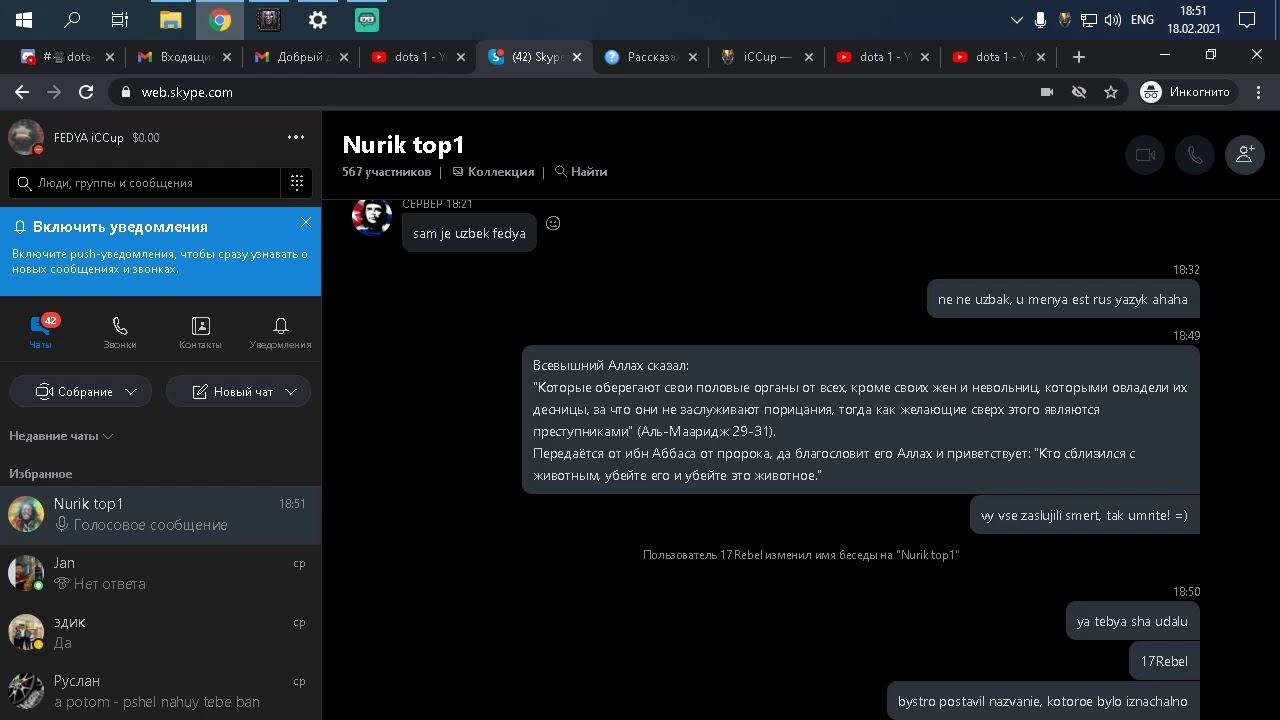The image size is (1280, 720).
Task: Open the Windows Start menu
Action: pyautogui.click(x=23, y=20)
